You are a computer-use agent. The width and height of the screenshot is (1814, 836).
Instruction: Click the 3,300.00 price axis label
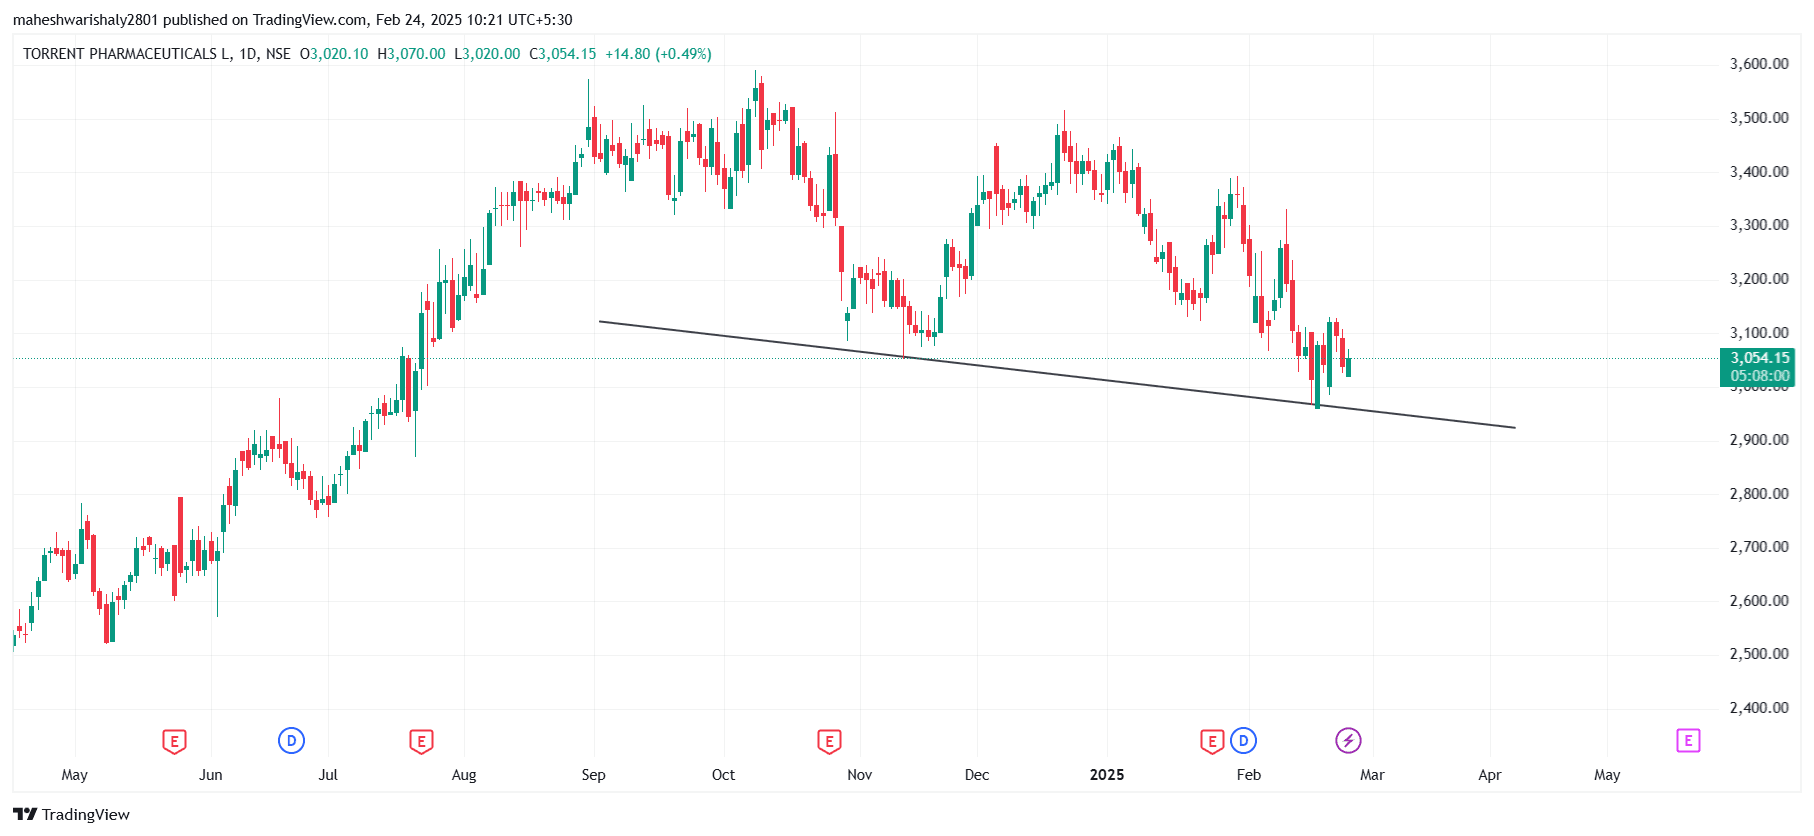(x=1759, y=225)
